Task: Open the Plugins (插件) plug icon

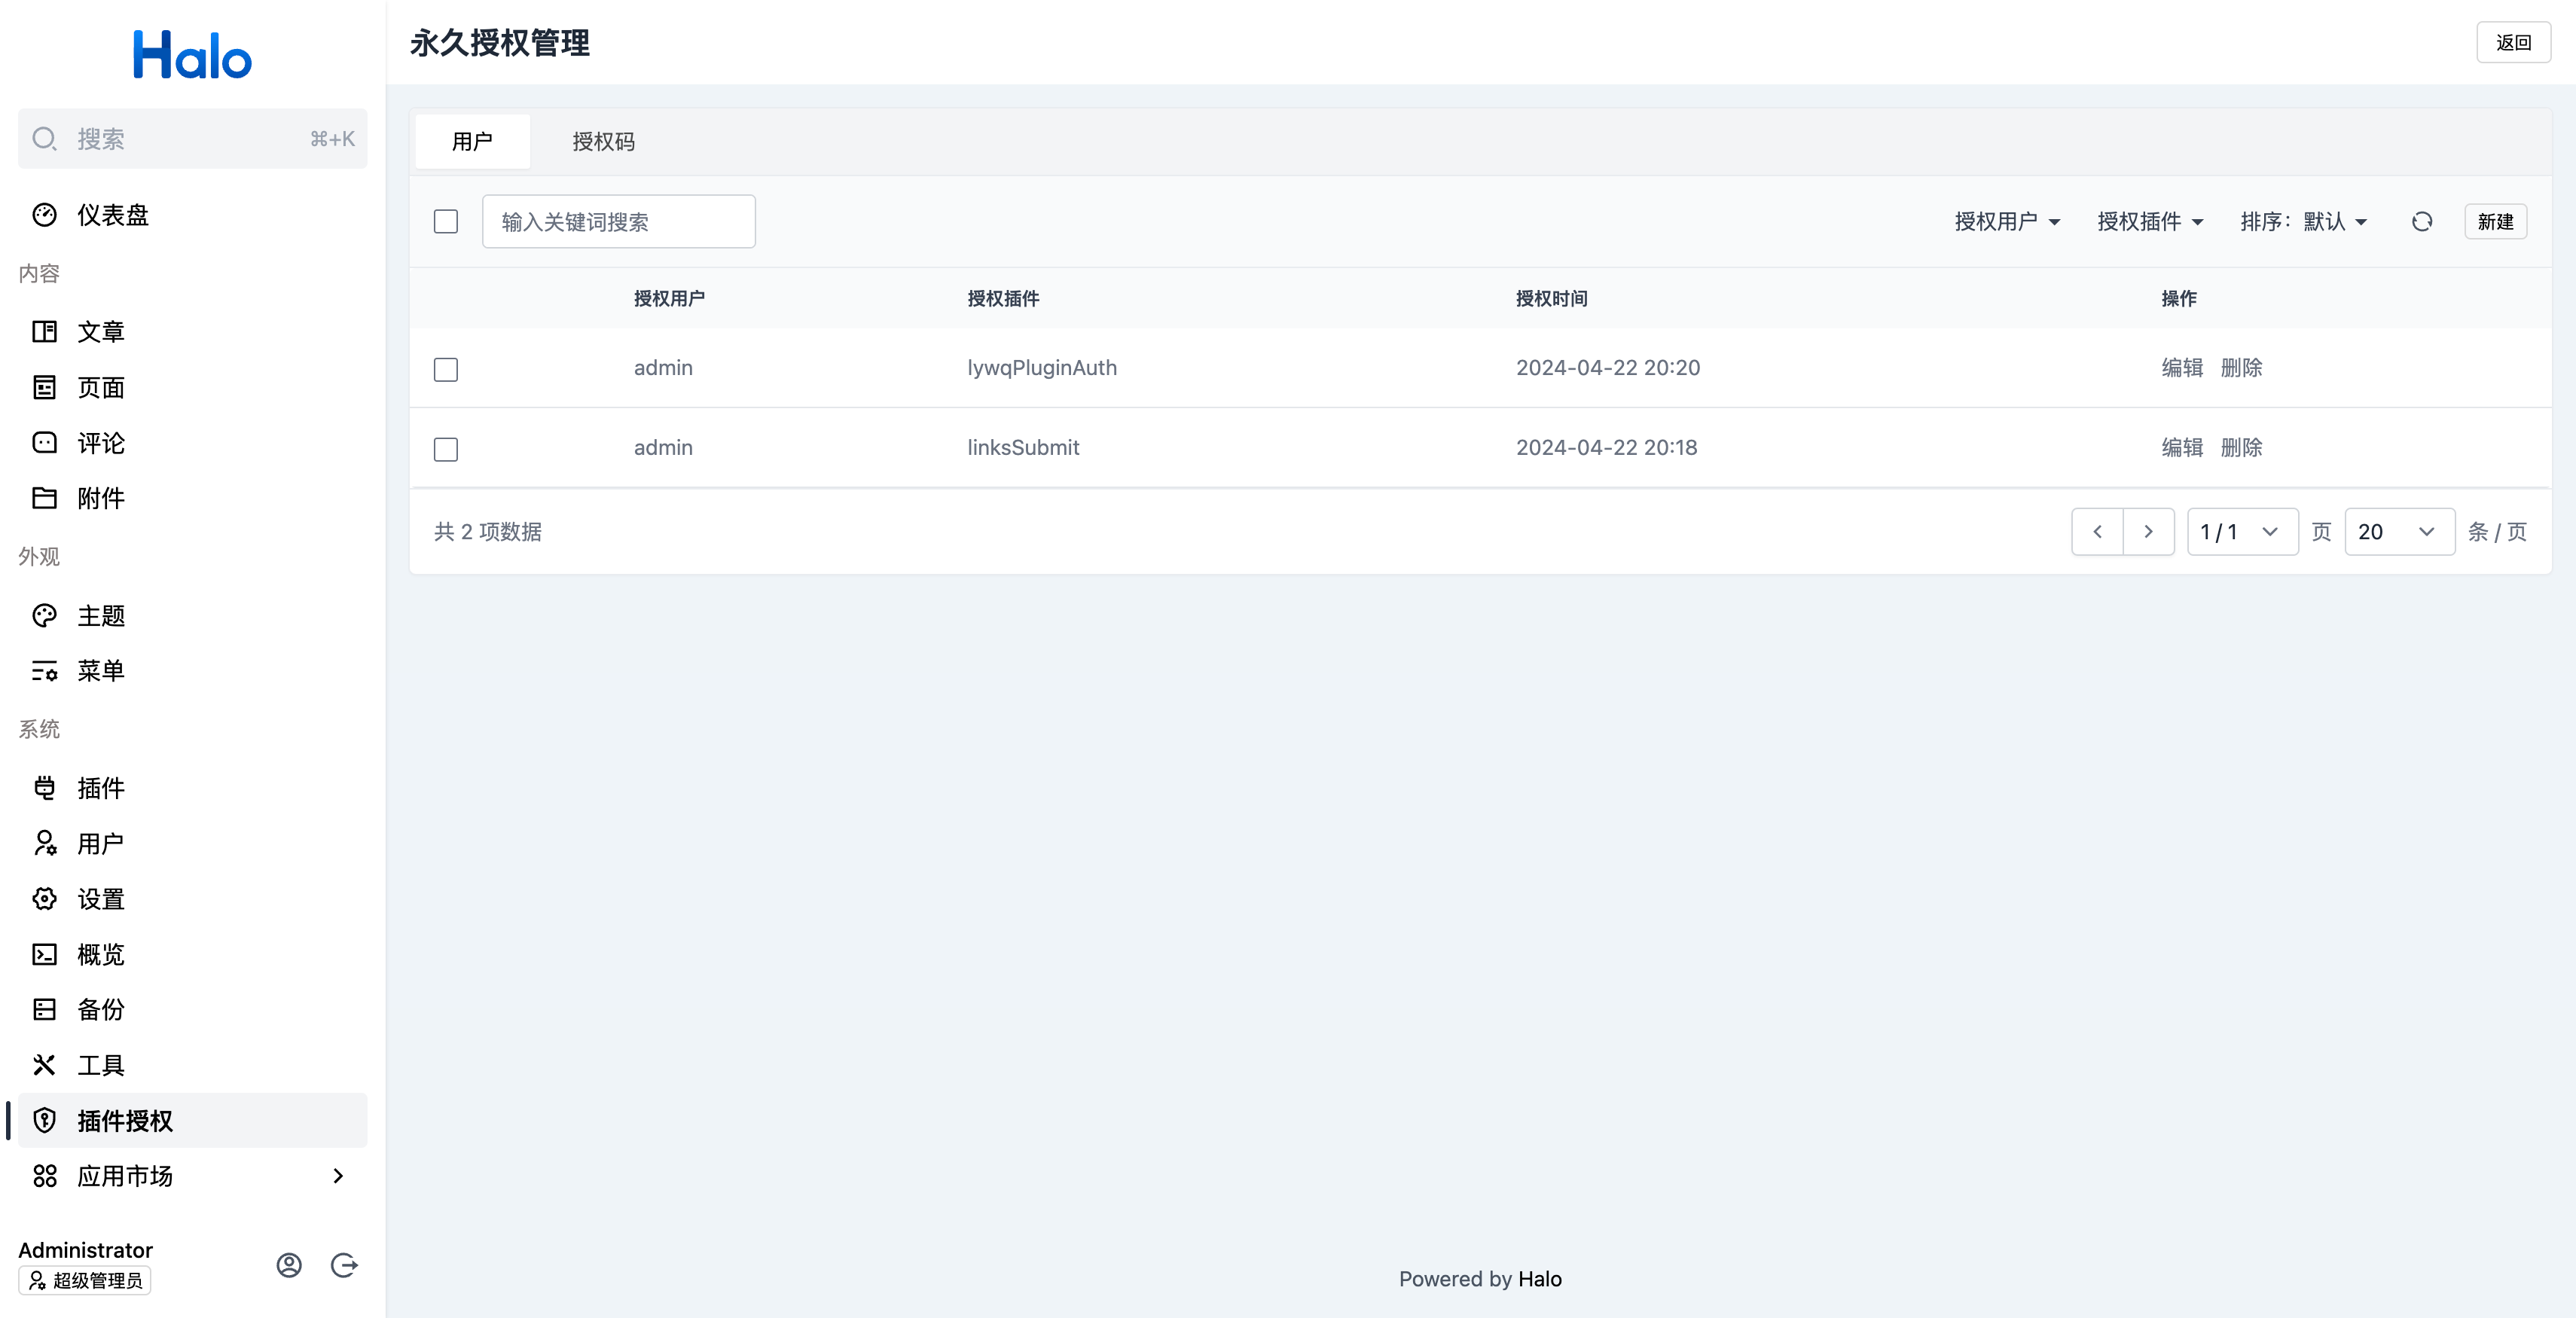Action: [x=44, y=788]
